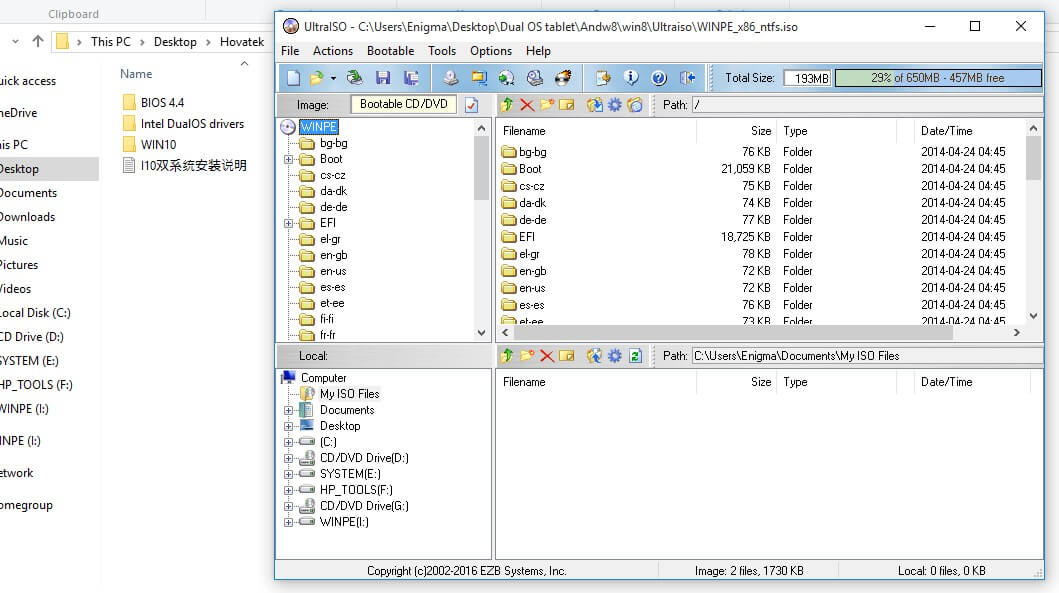Image resolution: width=1059 pixels, height=593 pixels.
Task: Open the gear settings icon in local panel
Action: pos(612,355)
